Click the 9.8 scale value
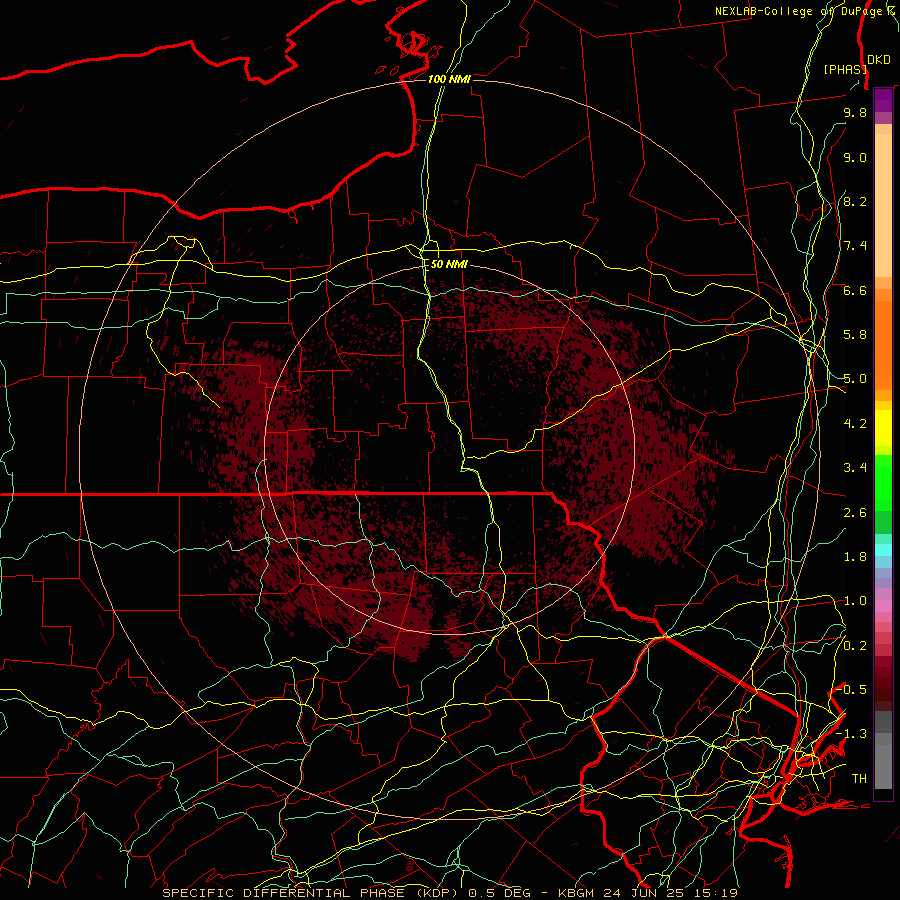The height and width of the screenshot is (900, 900). coord(855,112)
